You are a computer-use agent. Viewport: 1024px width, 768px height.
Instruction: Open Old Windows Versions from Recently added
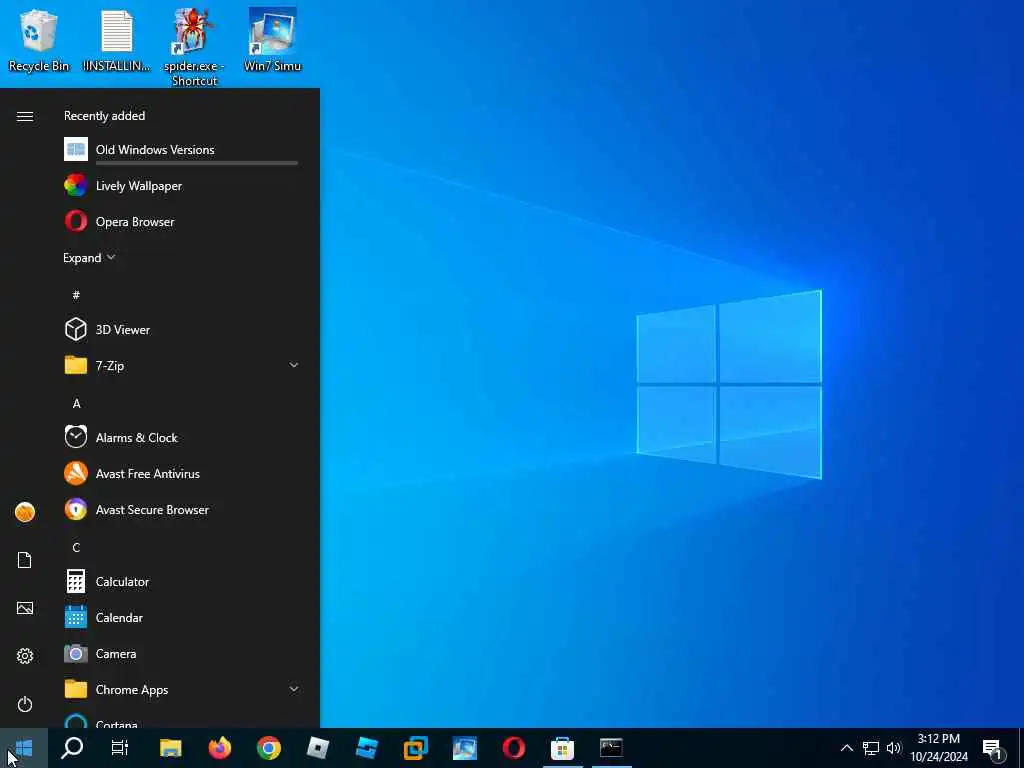[181, 150]
